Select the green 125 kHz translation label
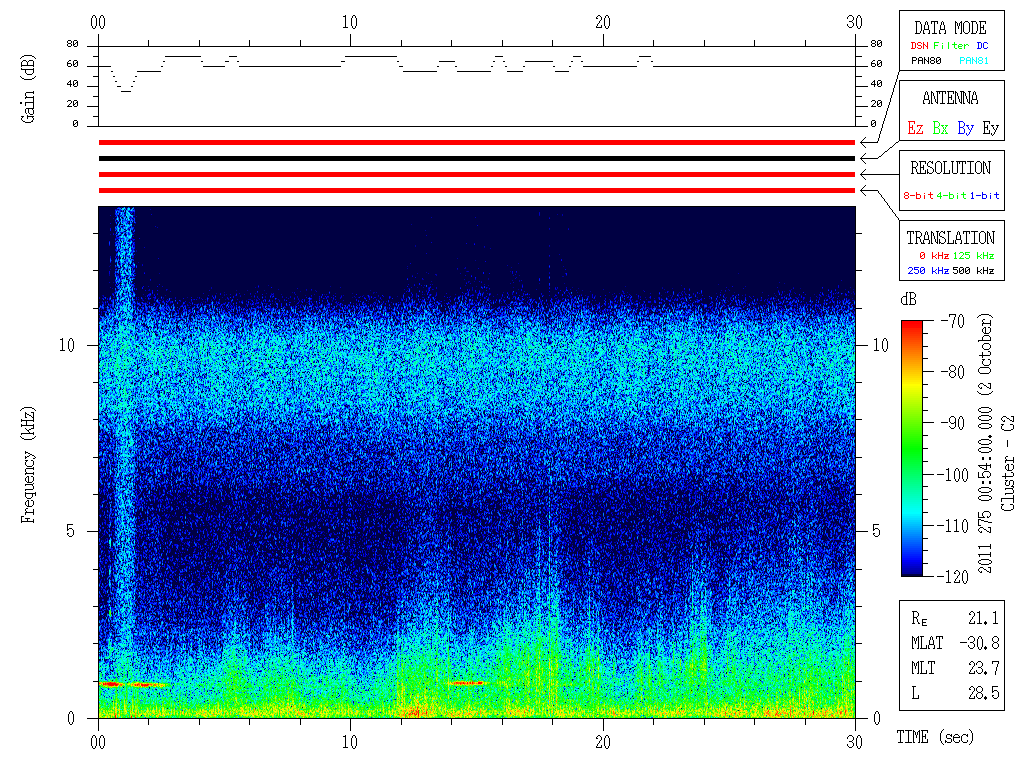The width and height of the screenshot is (1024, 768). point(973,256)
